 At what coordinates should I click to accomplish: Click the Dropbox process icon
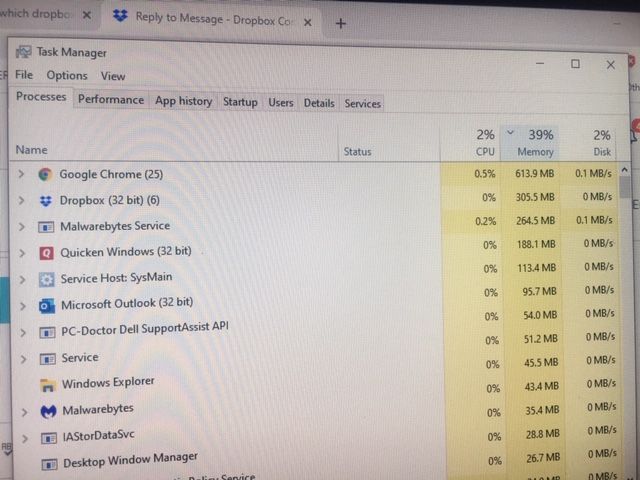(x=46, y=200)
